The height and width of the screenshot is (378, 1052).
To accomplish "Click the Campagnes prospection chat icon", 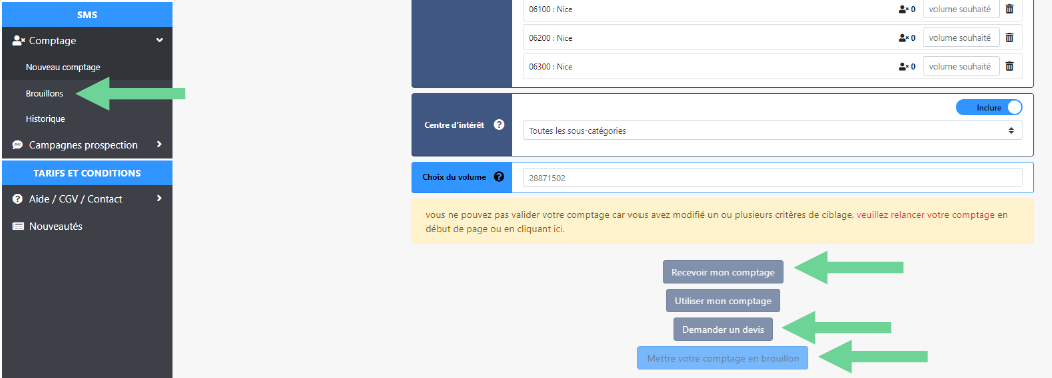I will pos(18,145).
